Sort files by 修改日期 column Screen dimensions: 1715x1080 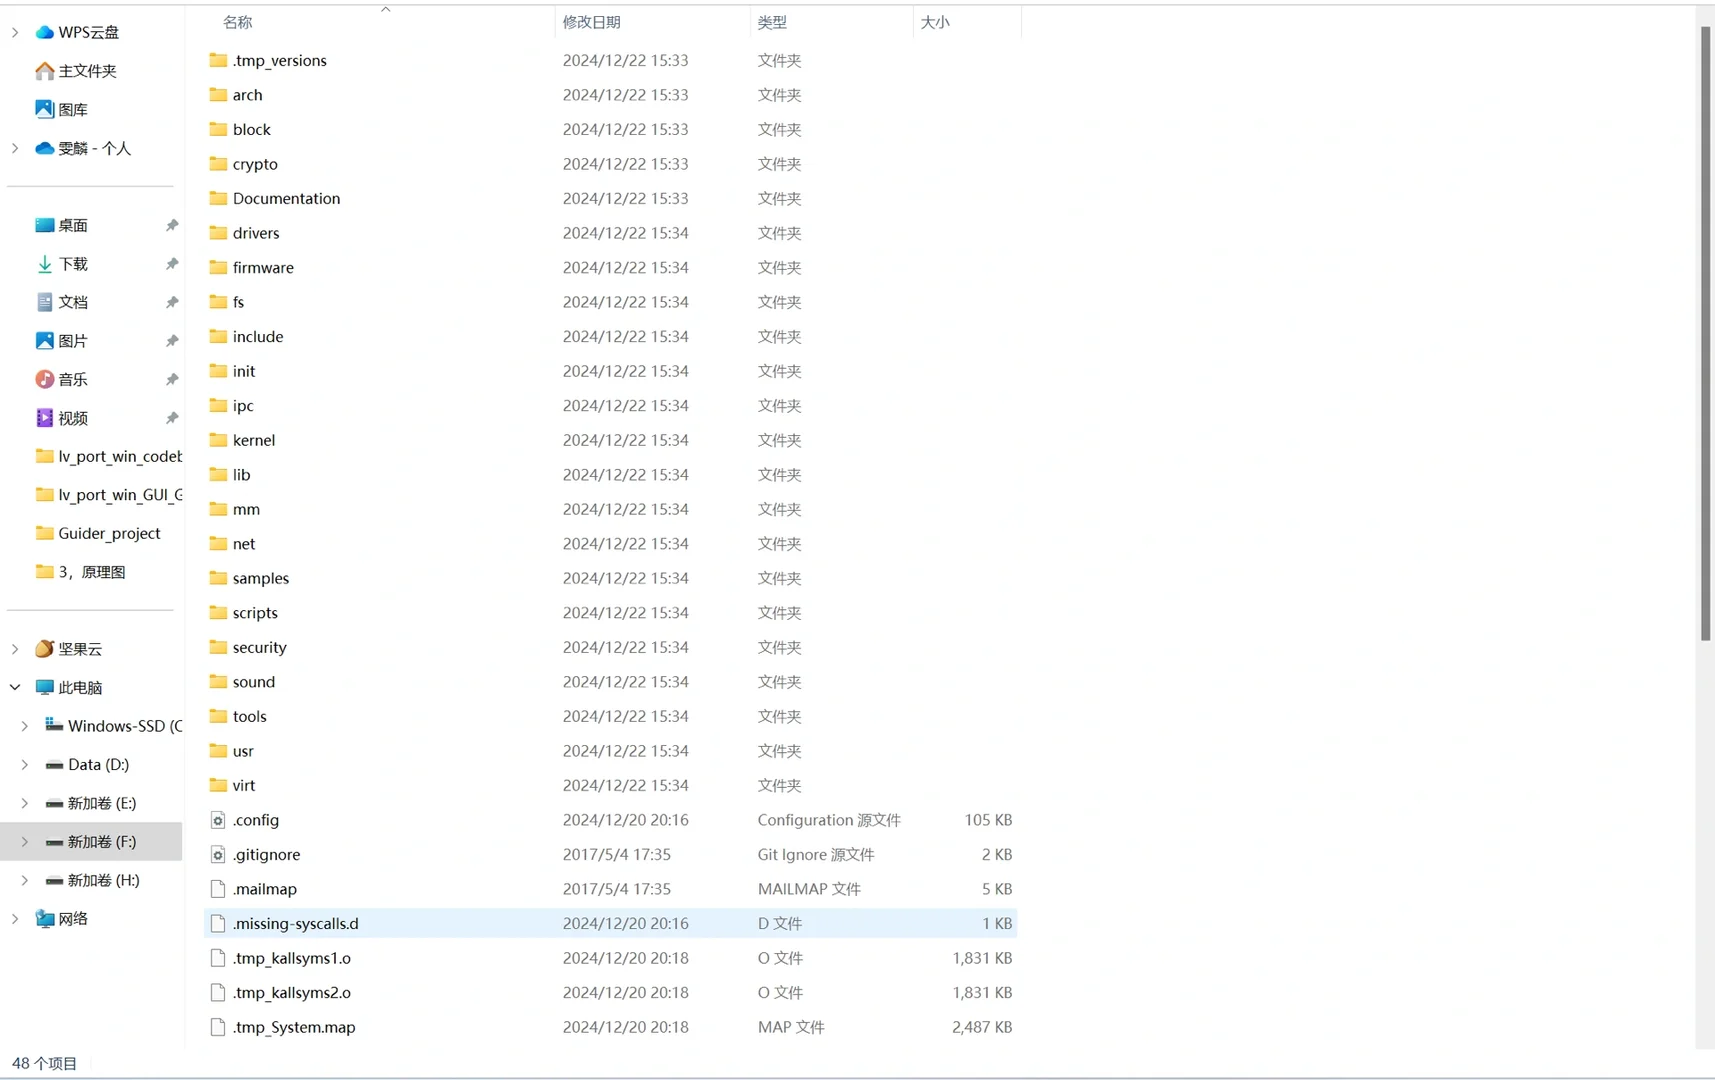592,22
